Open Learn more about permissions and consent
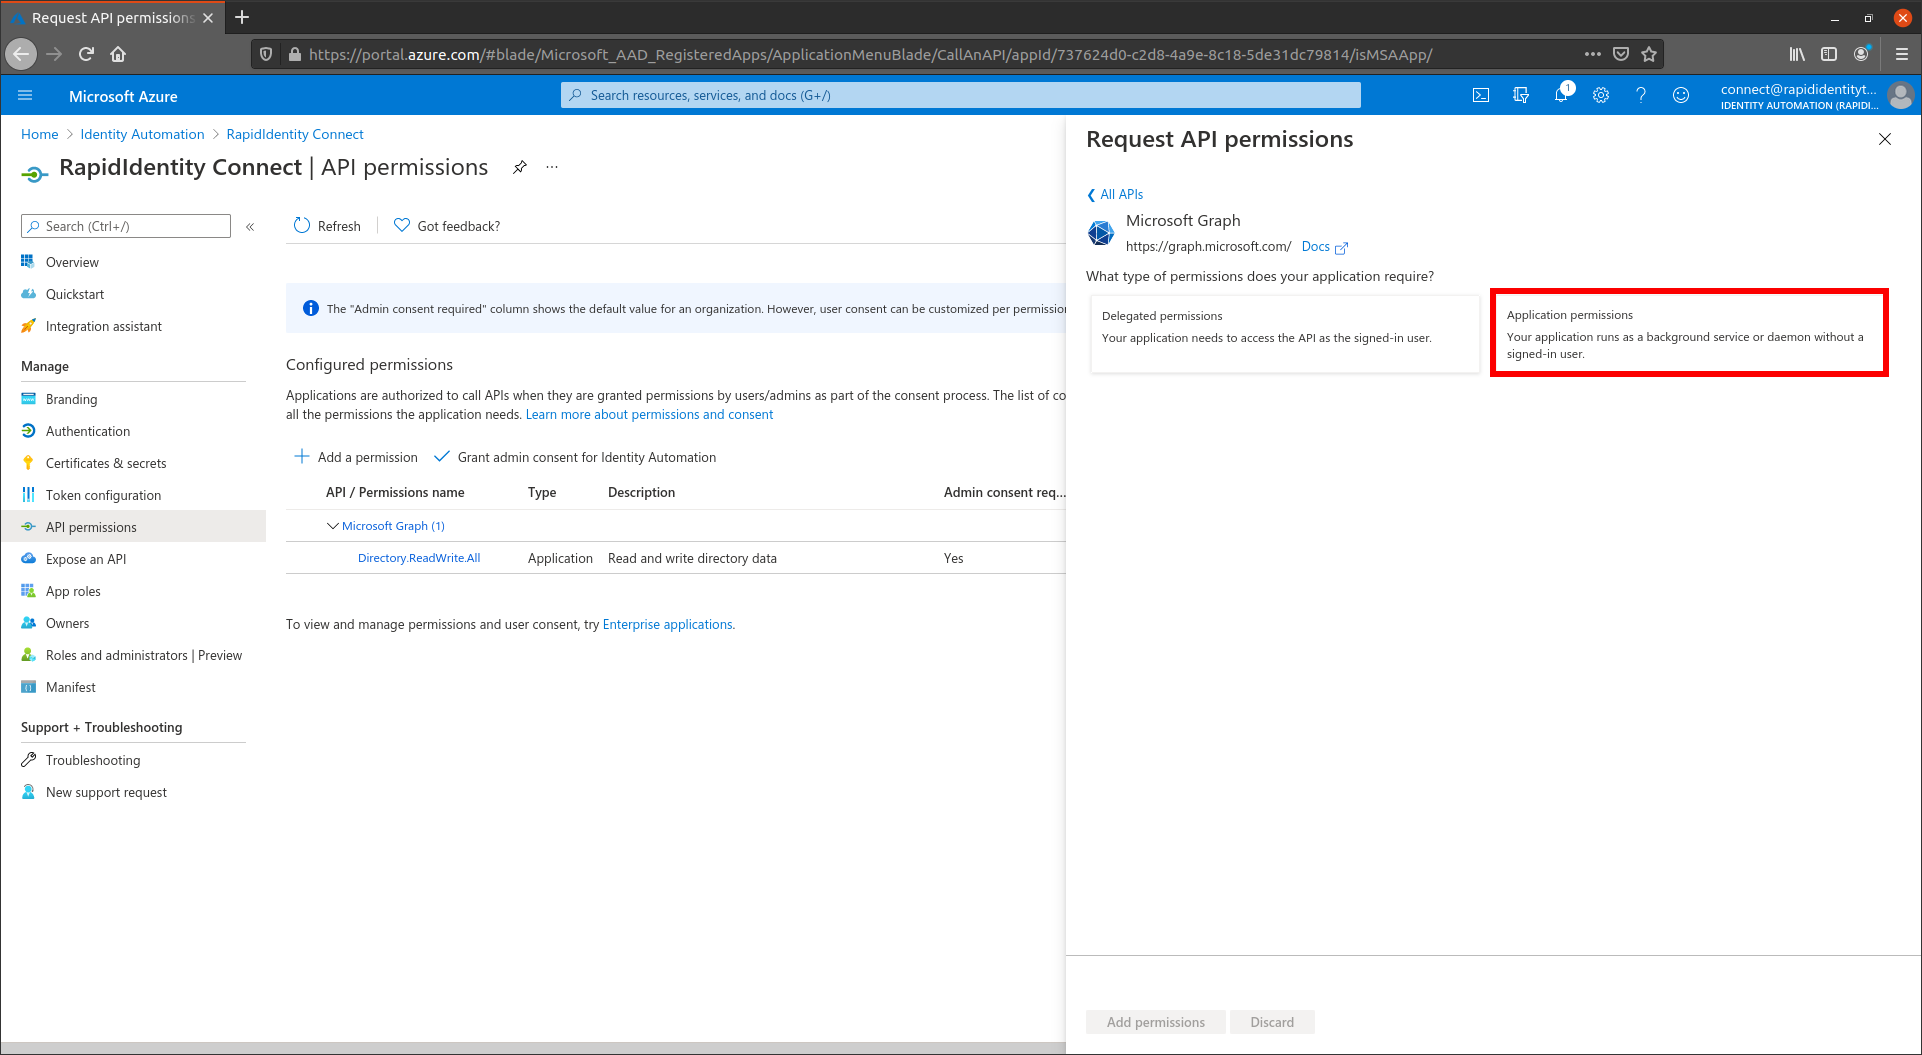The height and width of the screenshot is (1055, 1922). [x=649, y=414]
